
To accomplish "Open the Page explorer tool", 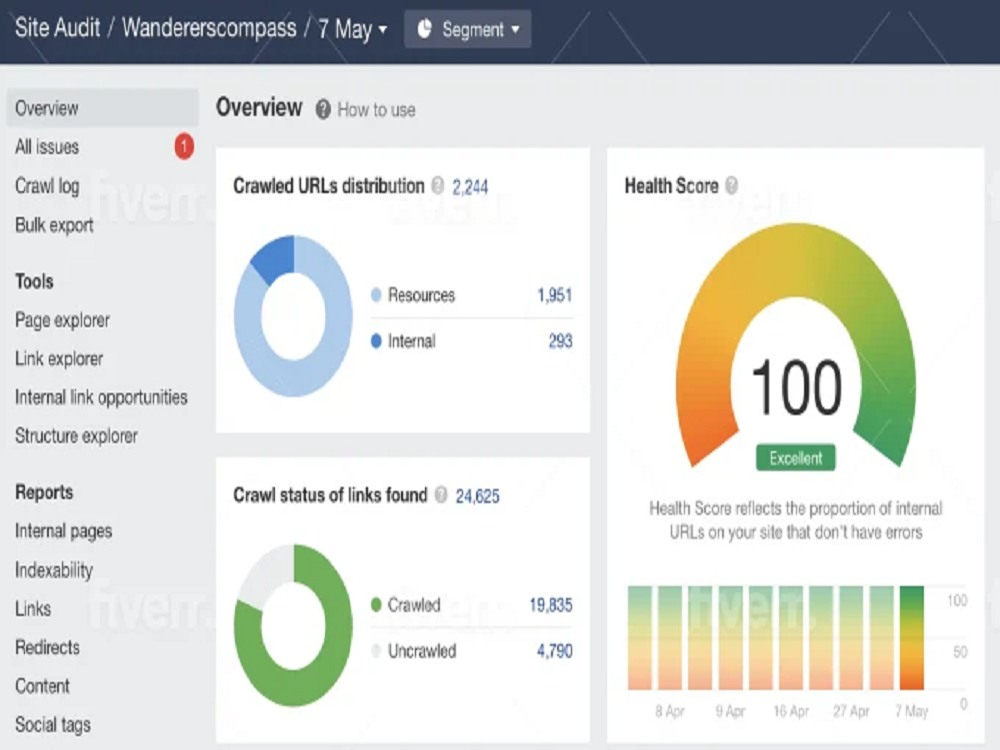I will [x=62, y=320].
